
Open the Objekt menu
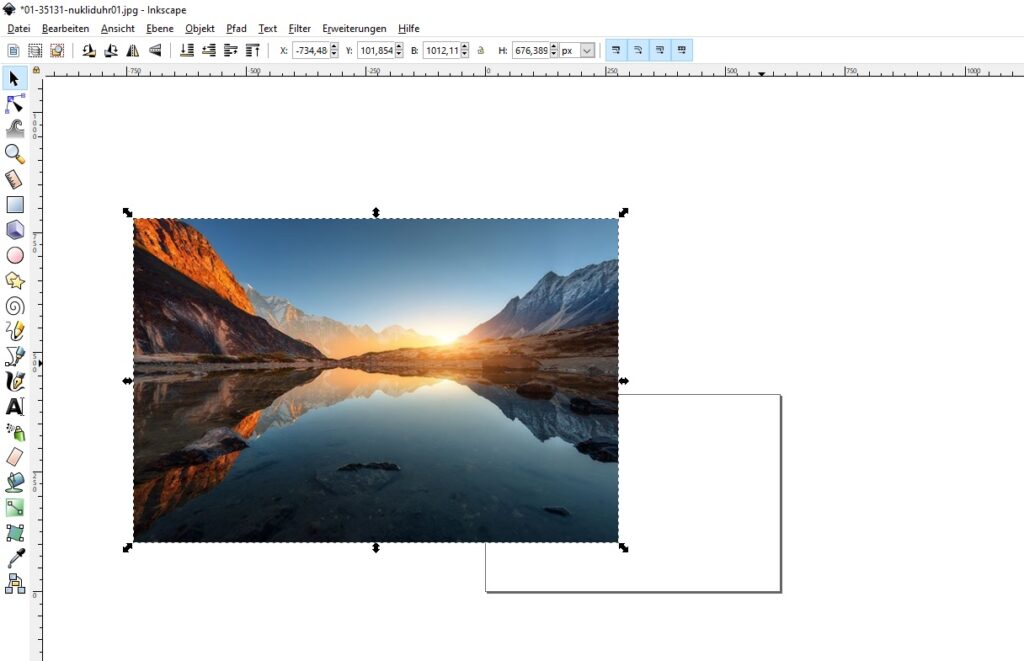(200, 28)
